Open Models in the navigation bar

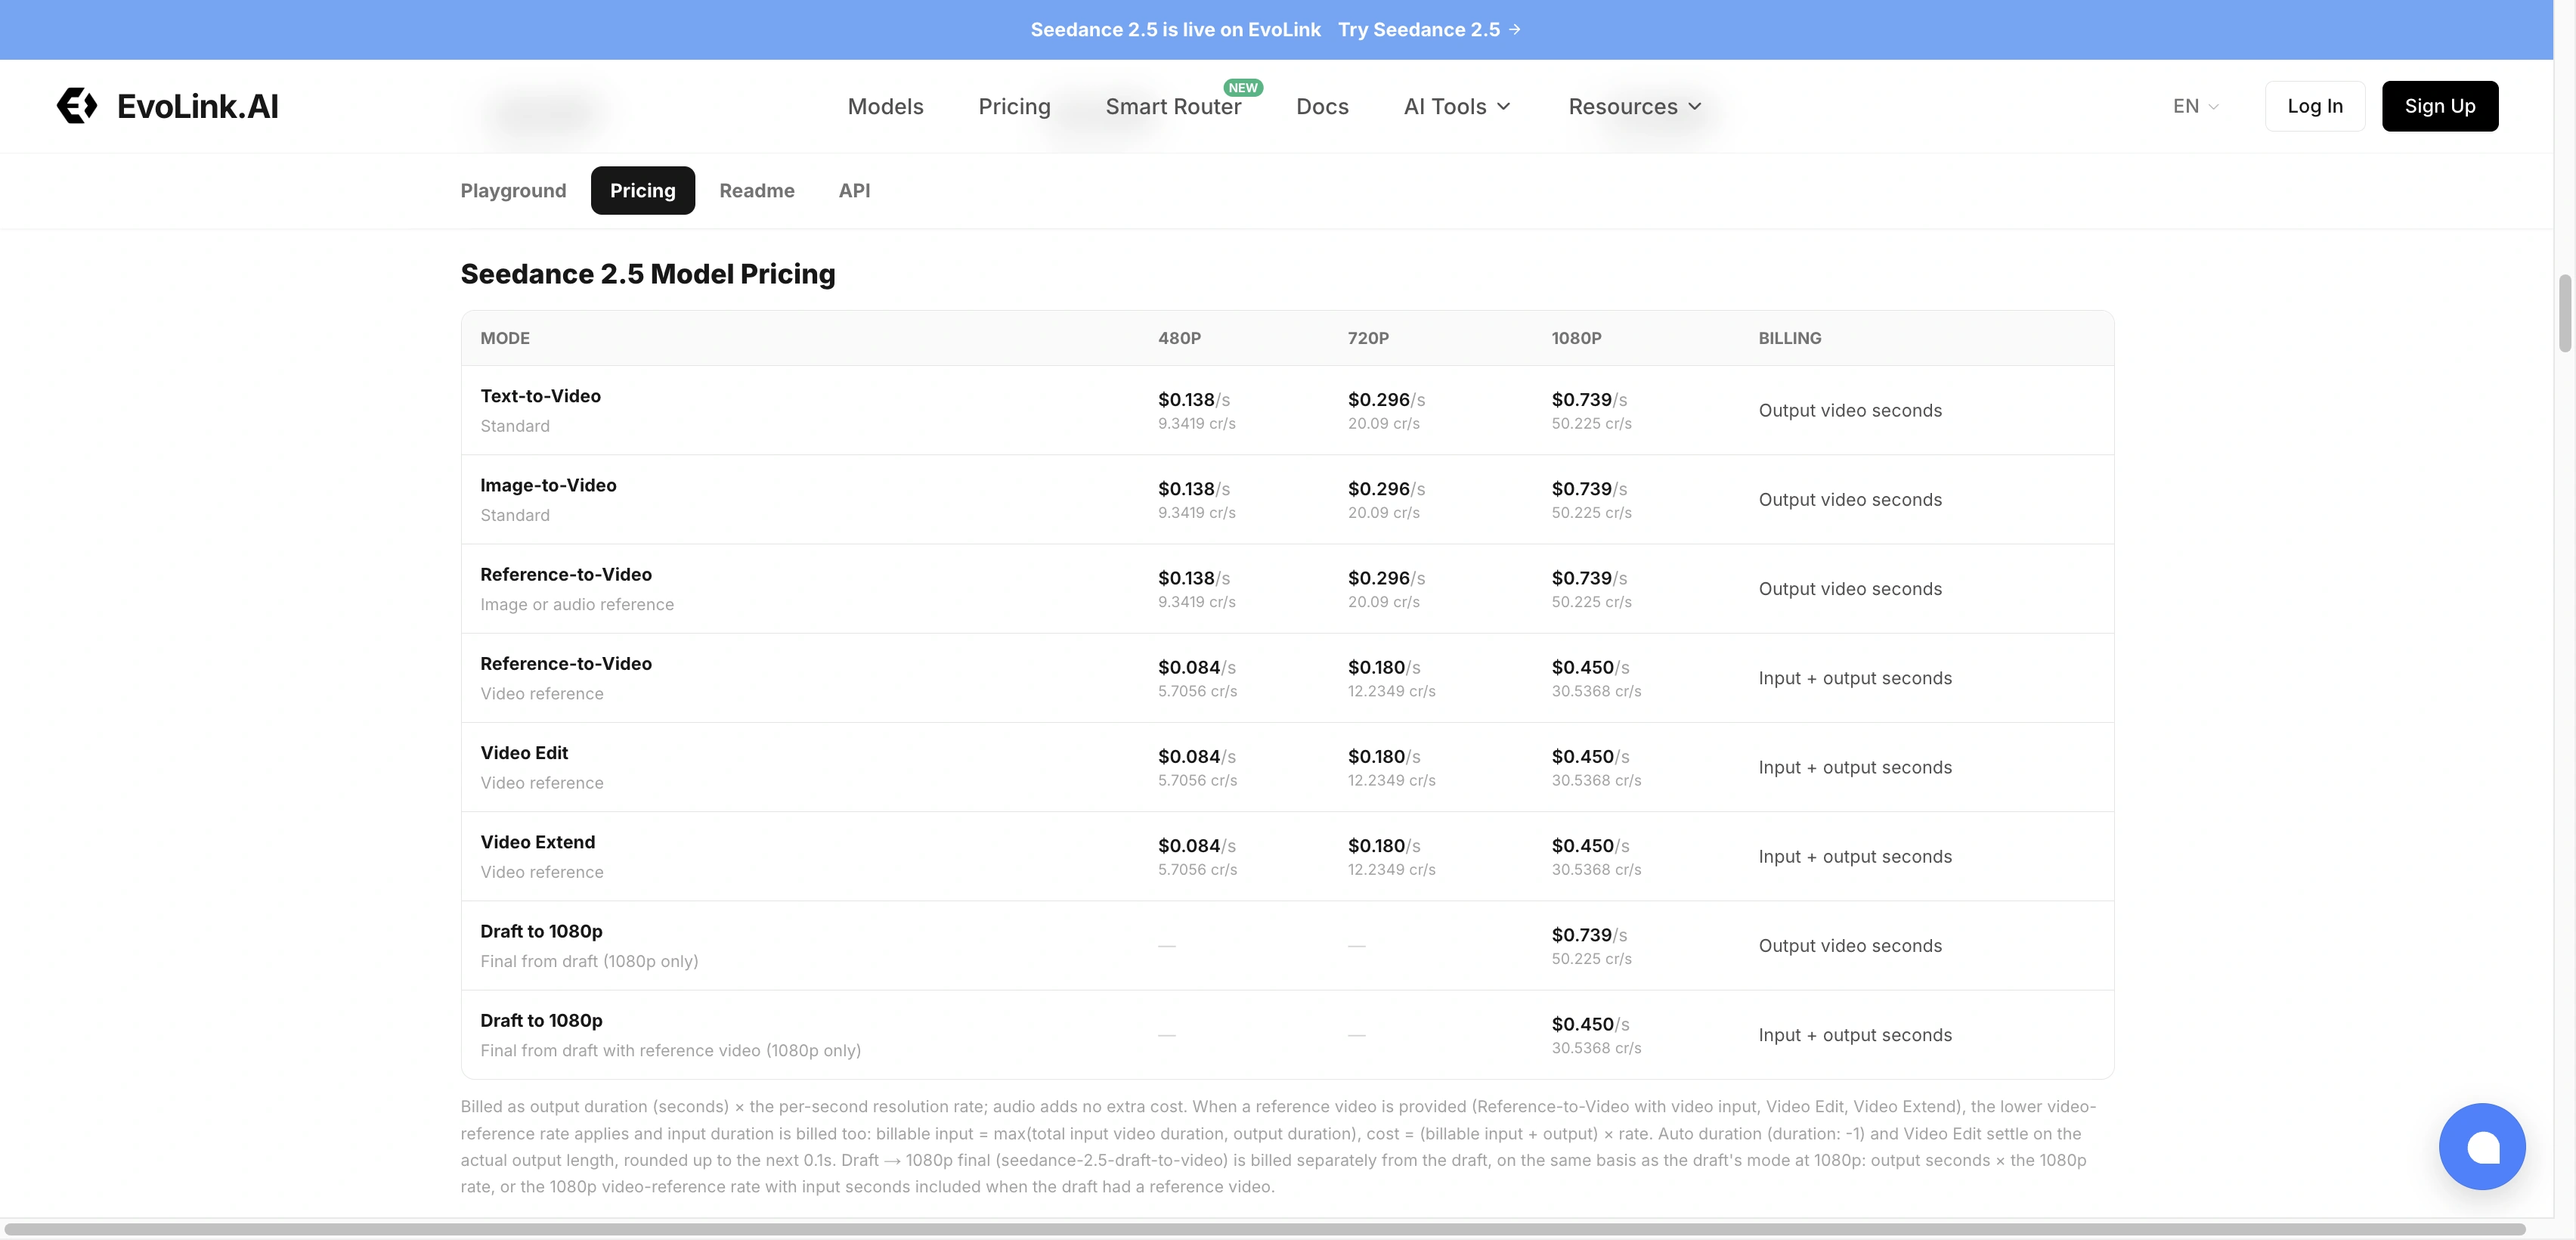tap(885, 106)
